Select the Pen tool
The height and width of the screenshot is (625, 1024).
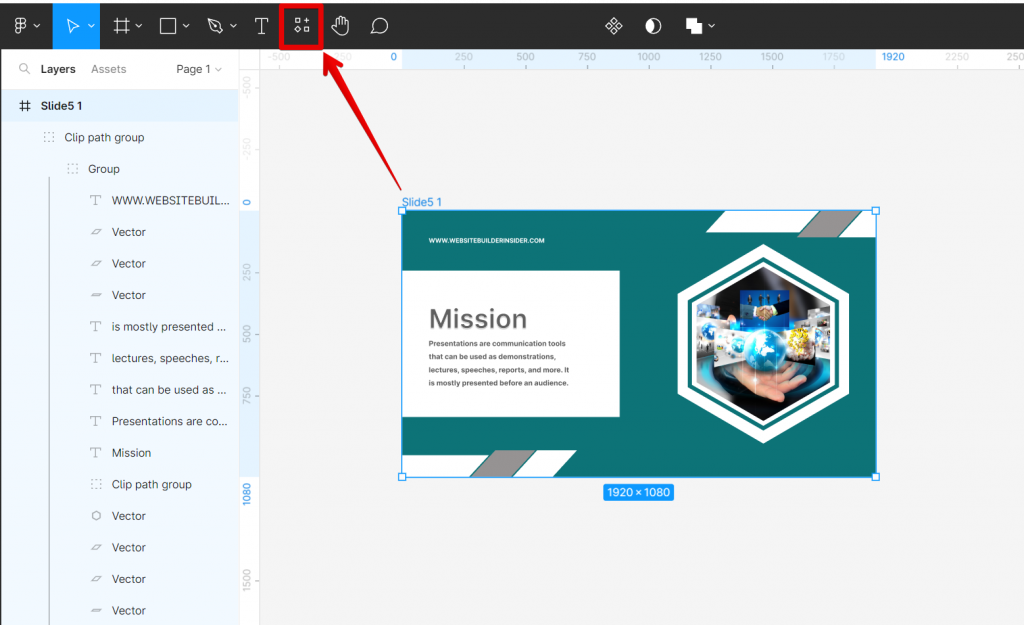(x=215, y=25)
